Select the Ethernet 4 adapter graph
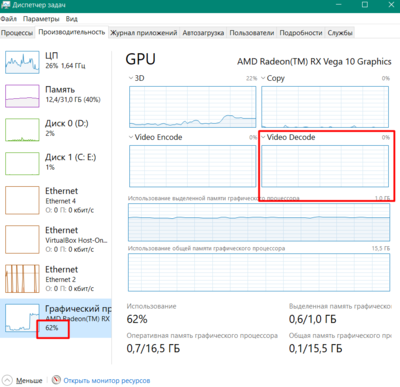 [22, 200]
